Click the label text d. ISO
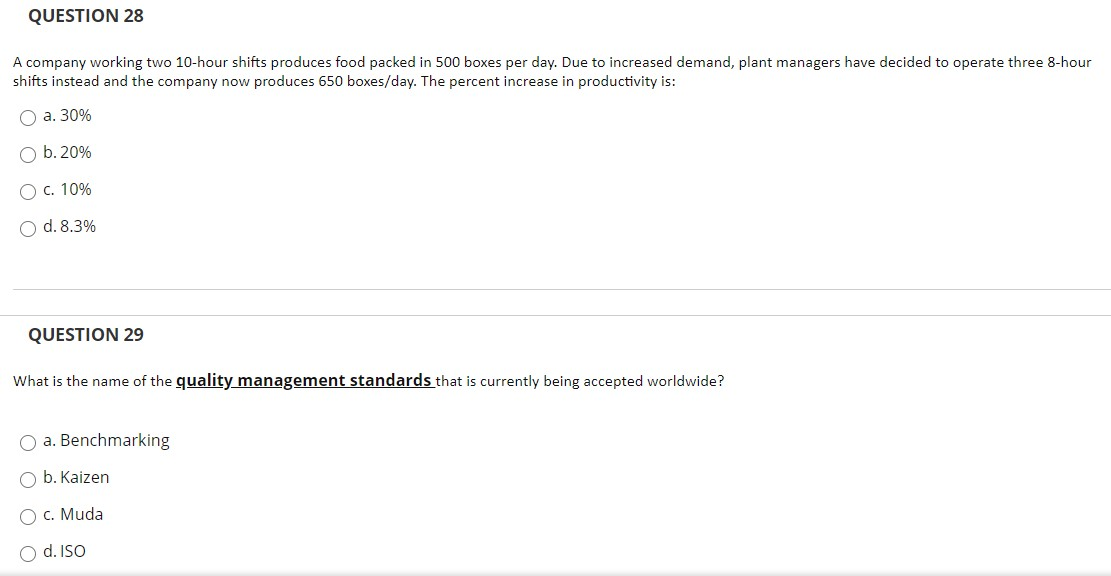Viewport: 1111px width, 576px height. click(63, 551)
